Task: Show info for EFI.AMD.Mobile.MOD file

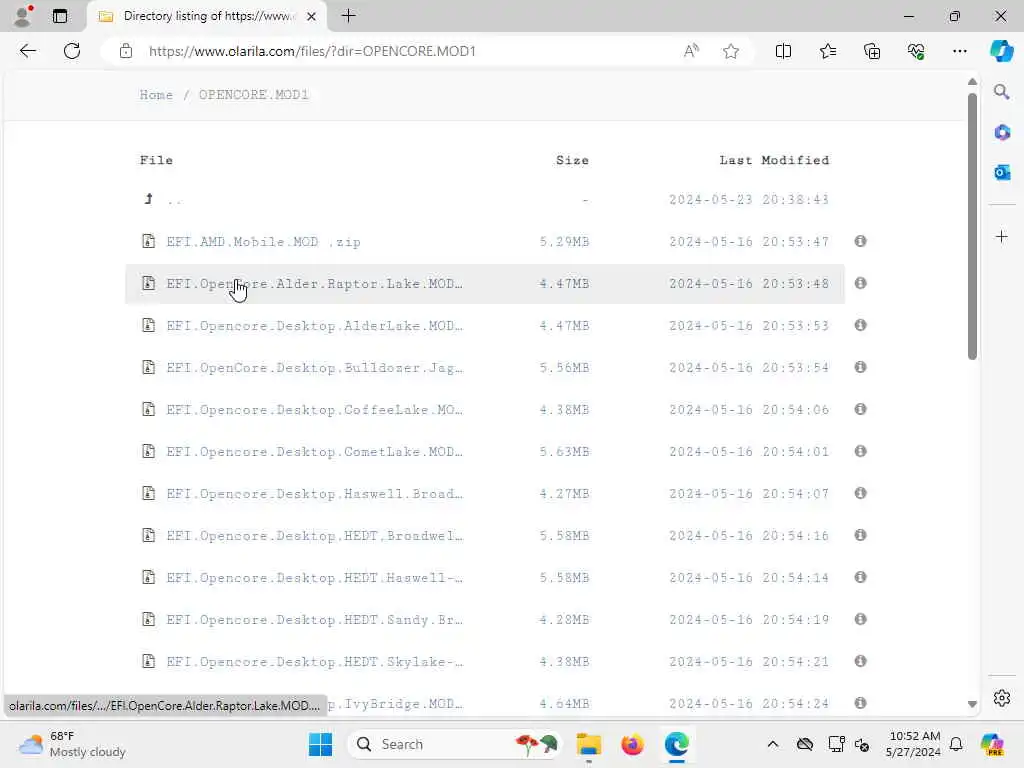Action: pos(860,241)
